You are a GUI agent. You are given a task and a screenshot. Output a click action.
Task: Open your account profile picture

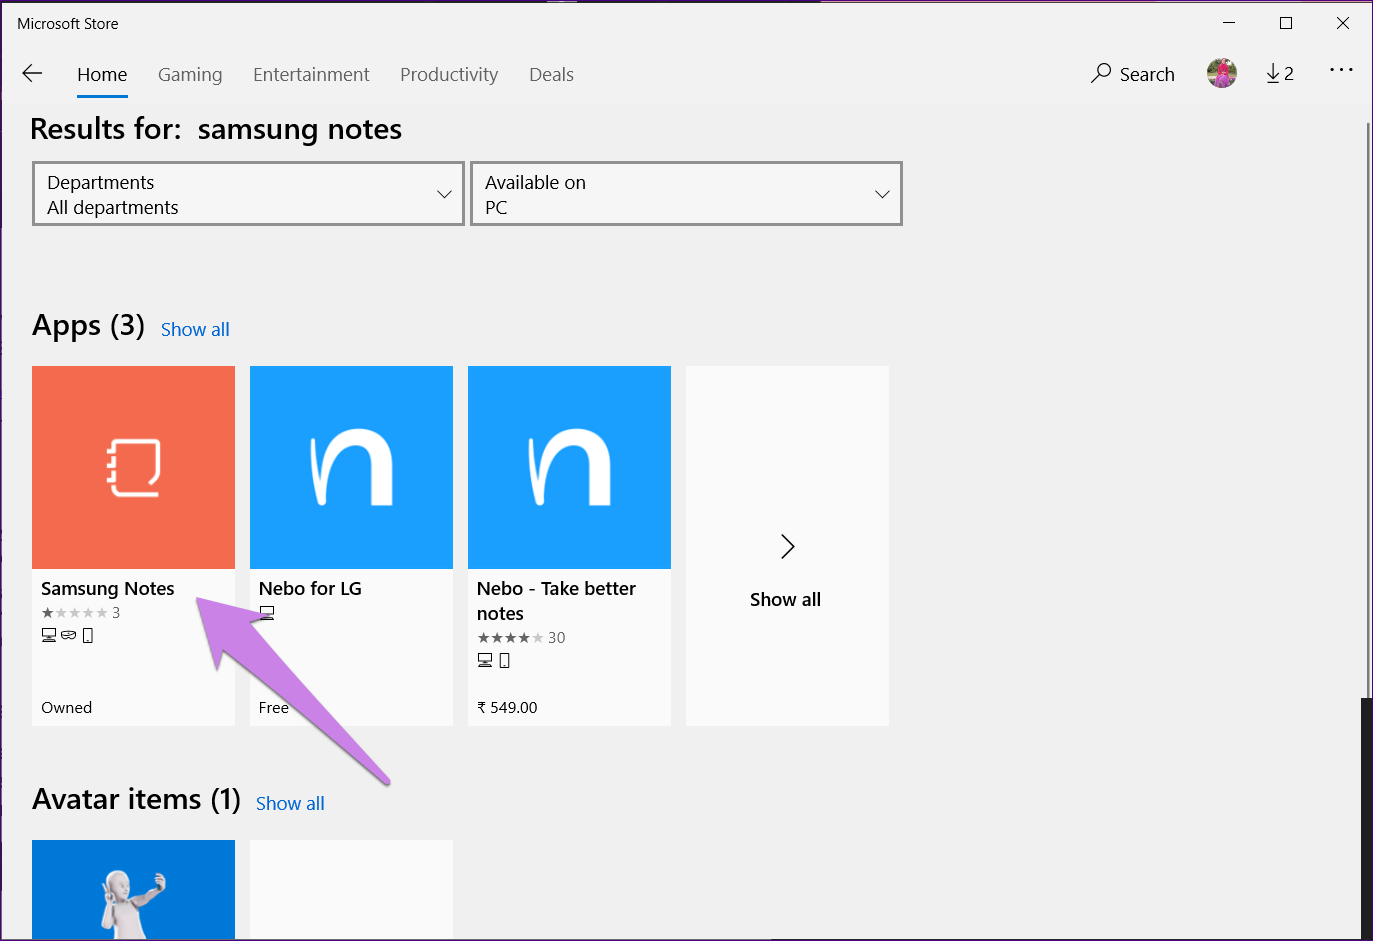pos(1221,72)
